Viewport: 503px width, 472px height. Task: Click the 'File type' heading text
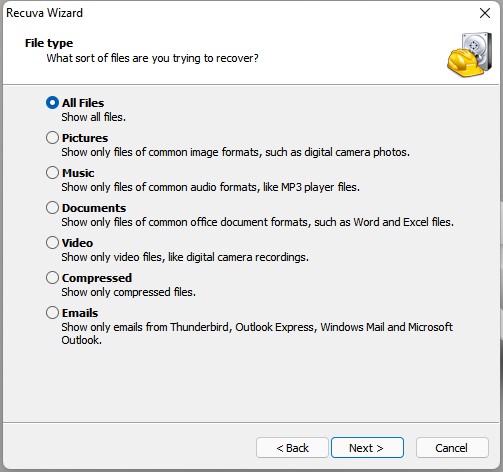[49, 43]
